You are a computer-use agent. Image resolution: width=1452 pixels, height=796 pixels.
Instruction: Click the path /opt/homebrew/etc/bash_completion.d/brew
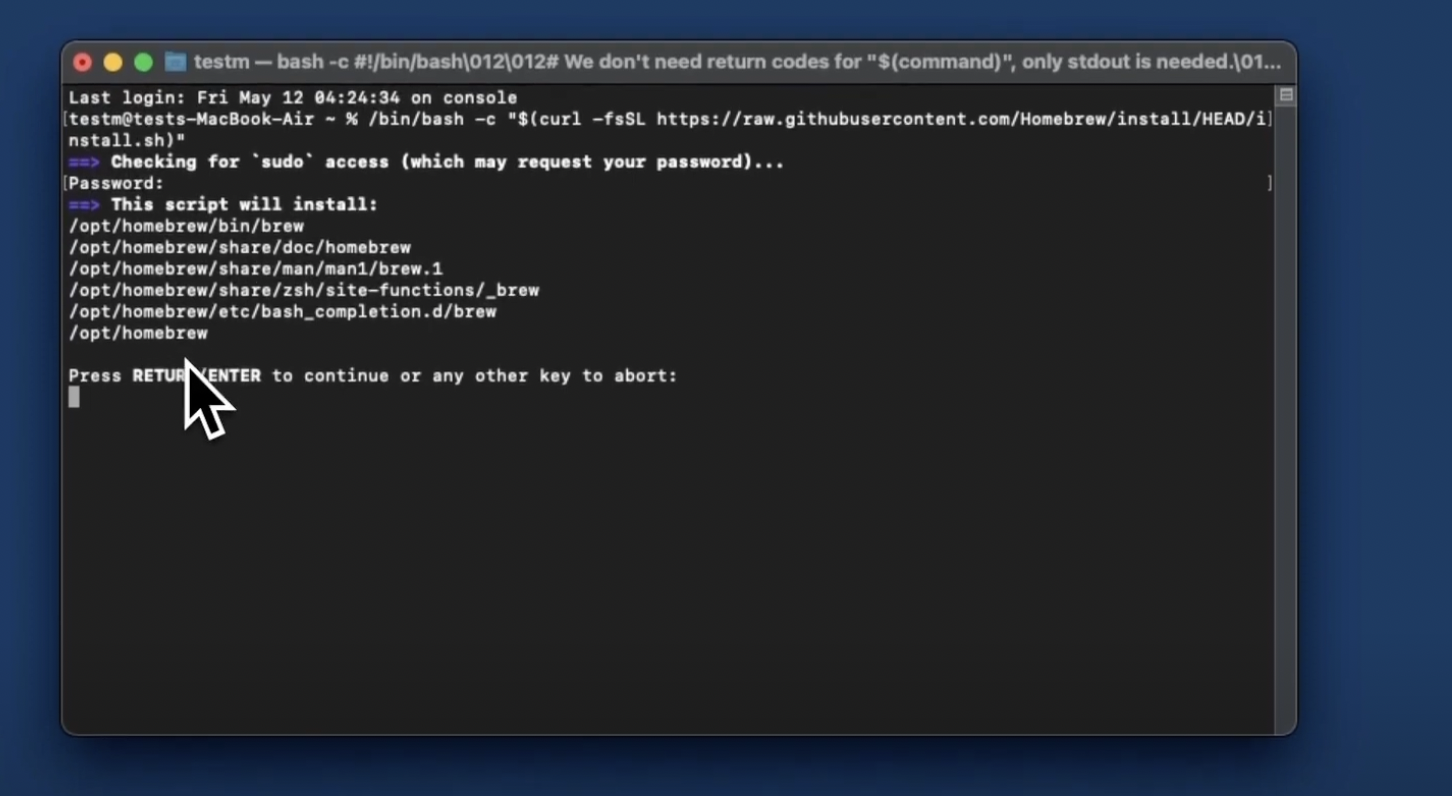282,311
